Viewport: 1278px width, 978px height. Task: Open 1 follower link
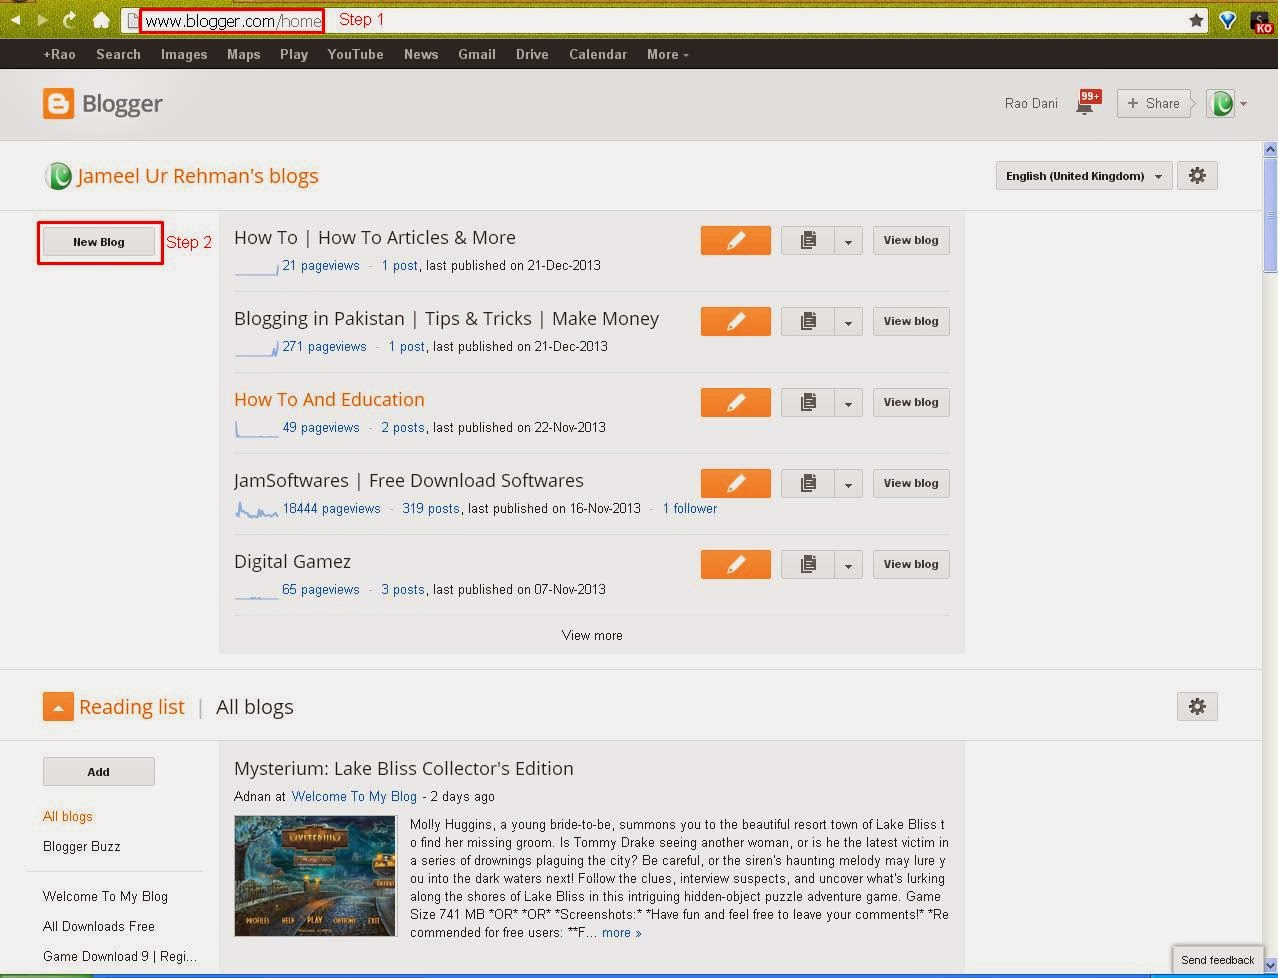(x=690, y=508)
